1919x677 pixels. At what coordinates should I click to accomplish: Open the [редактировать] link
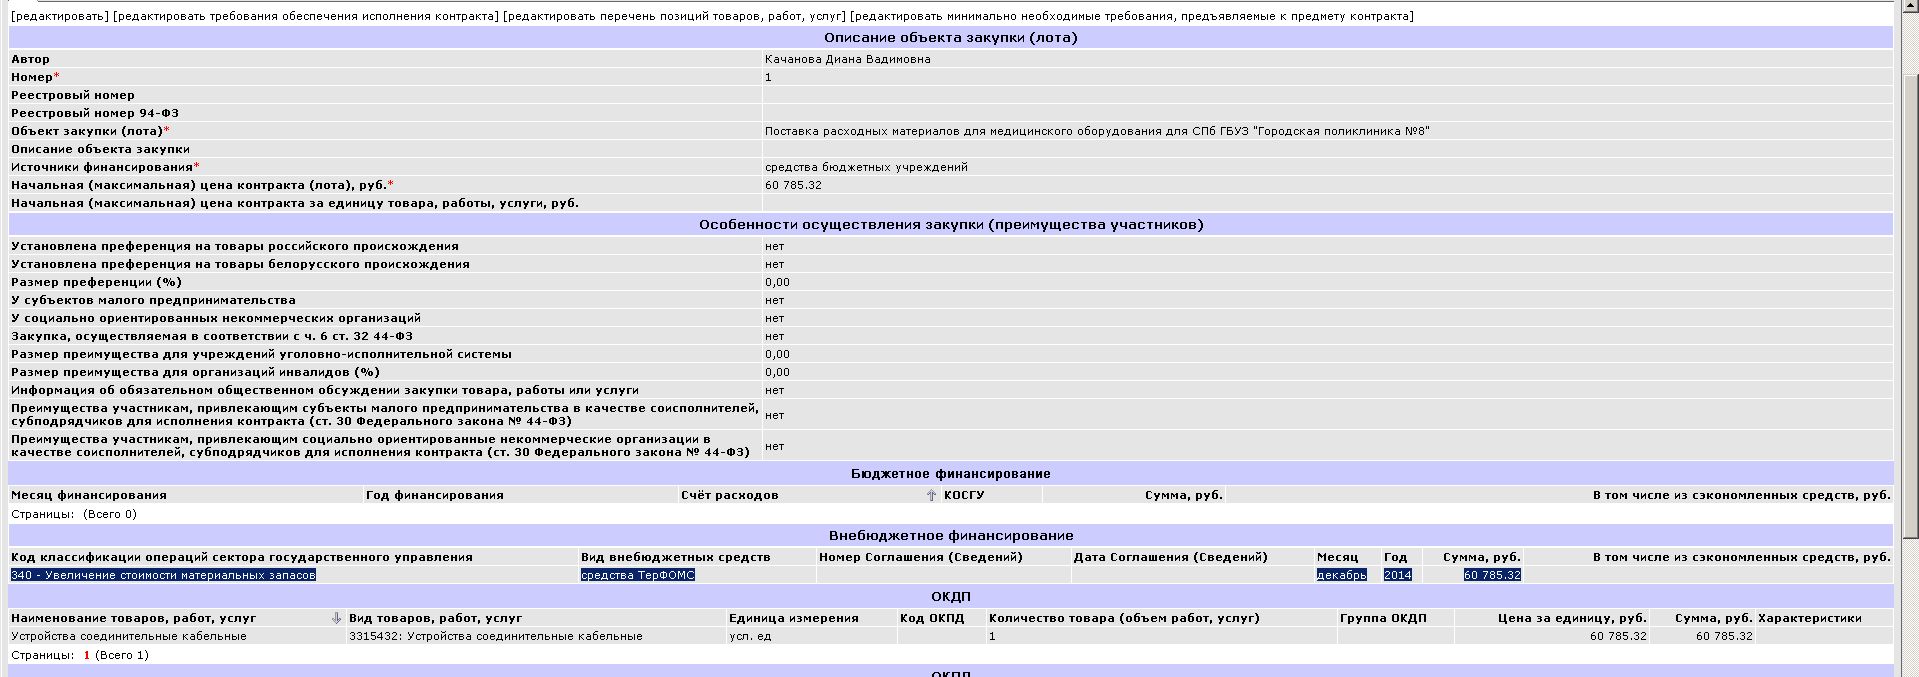[x=59, y=16]
